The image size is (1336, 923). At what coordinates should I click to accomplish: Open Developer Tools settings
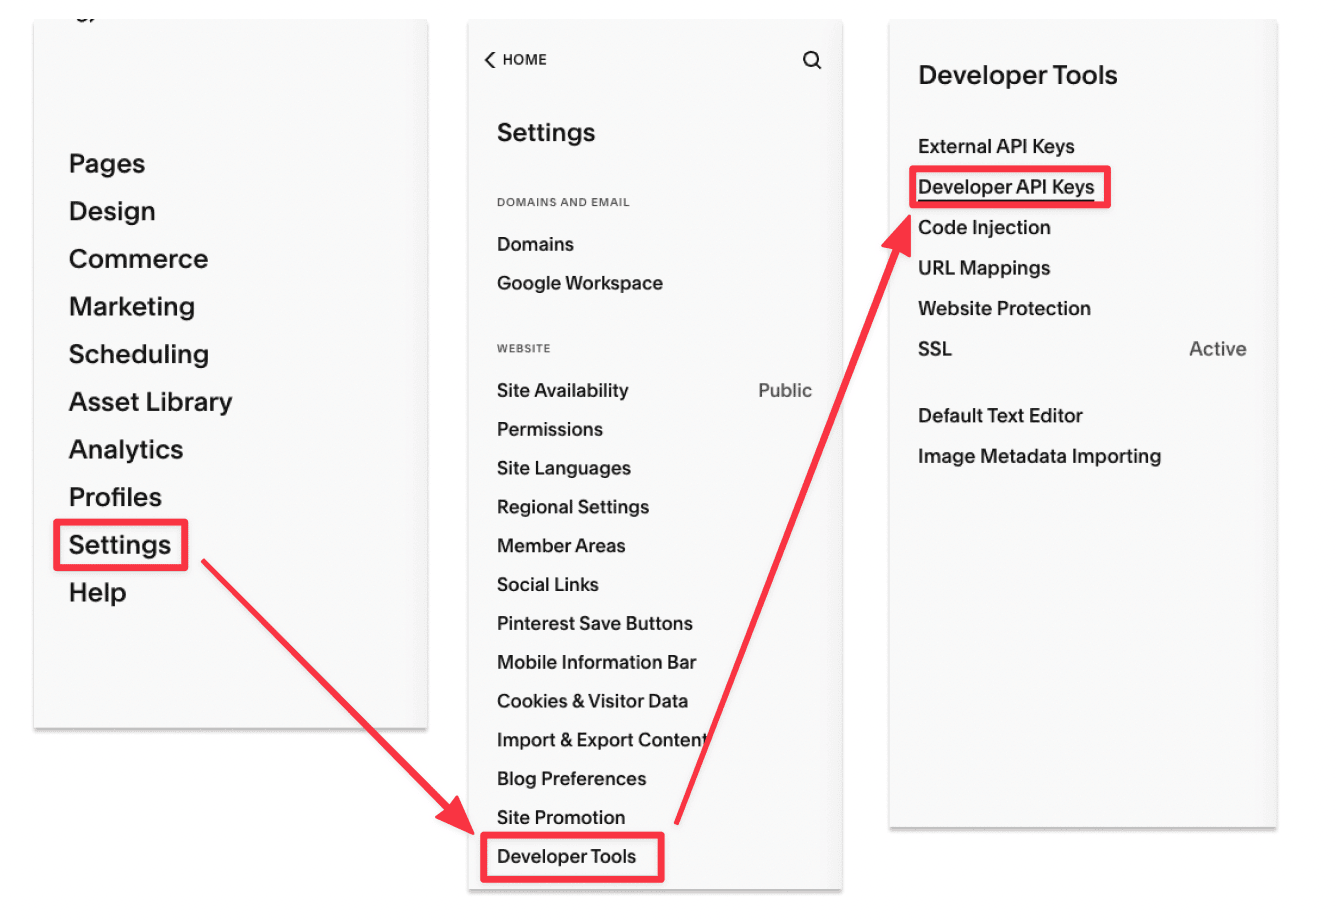pos(571,857)
